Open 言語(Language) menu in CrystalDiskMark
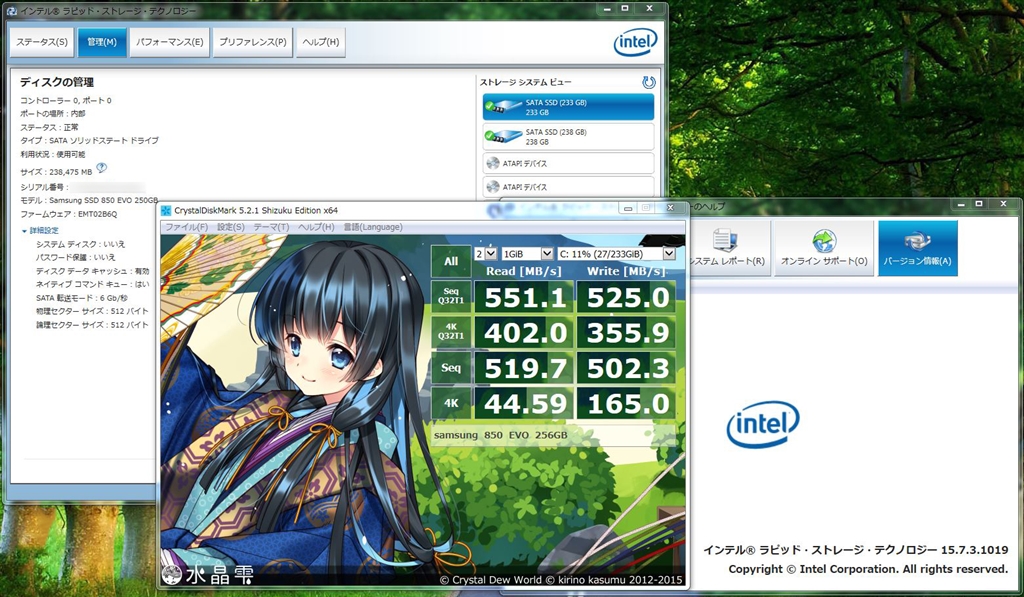 [373, 227]
